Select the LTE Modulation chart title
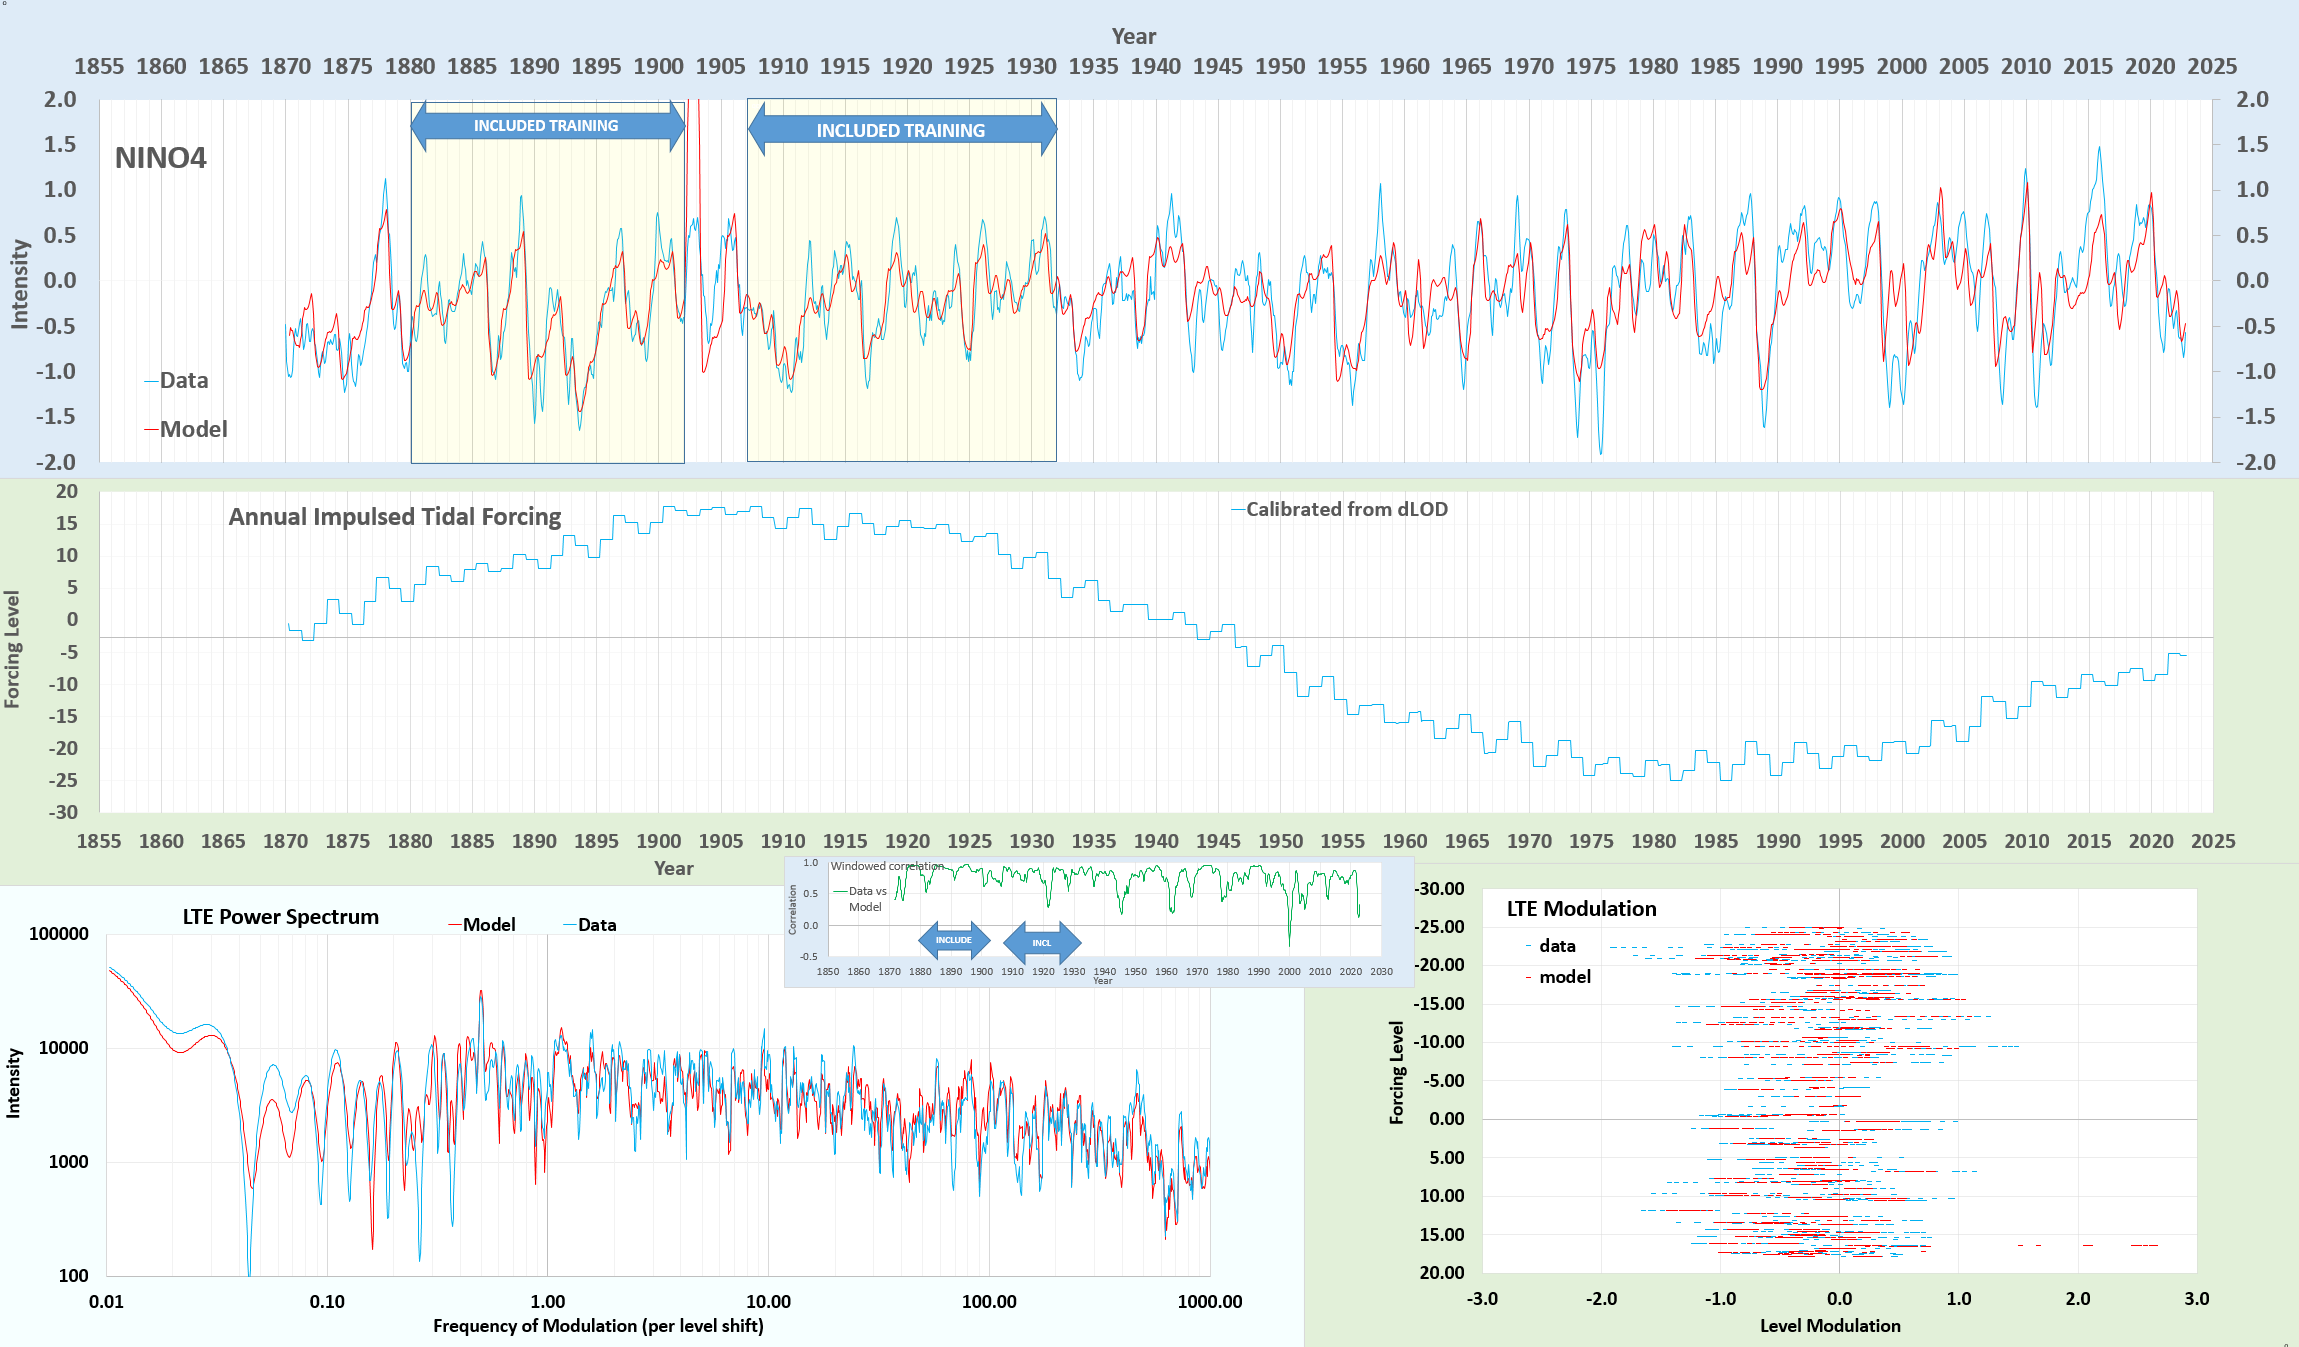This screenshot has height=1347, width=2299. tap(1581, 908)
